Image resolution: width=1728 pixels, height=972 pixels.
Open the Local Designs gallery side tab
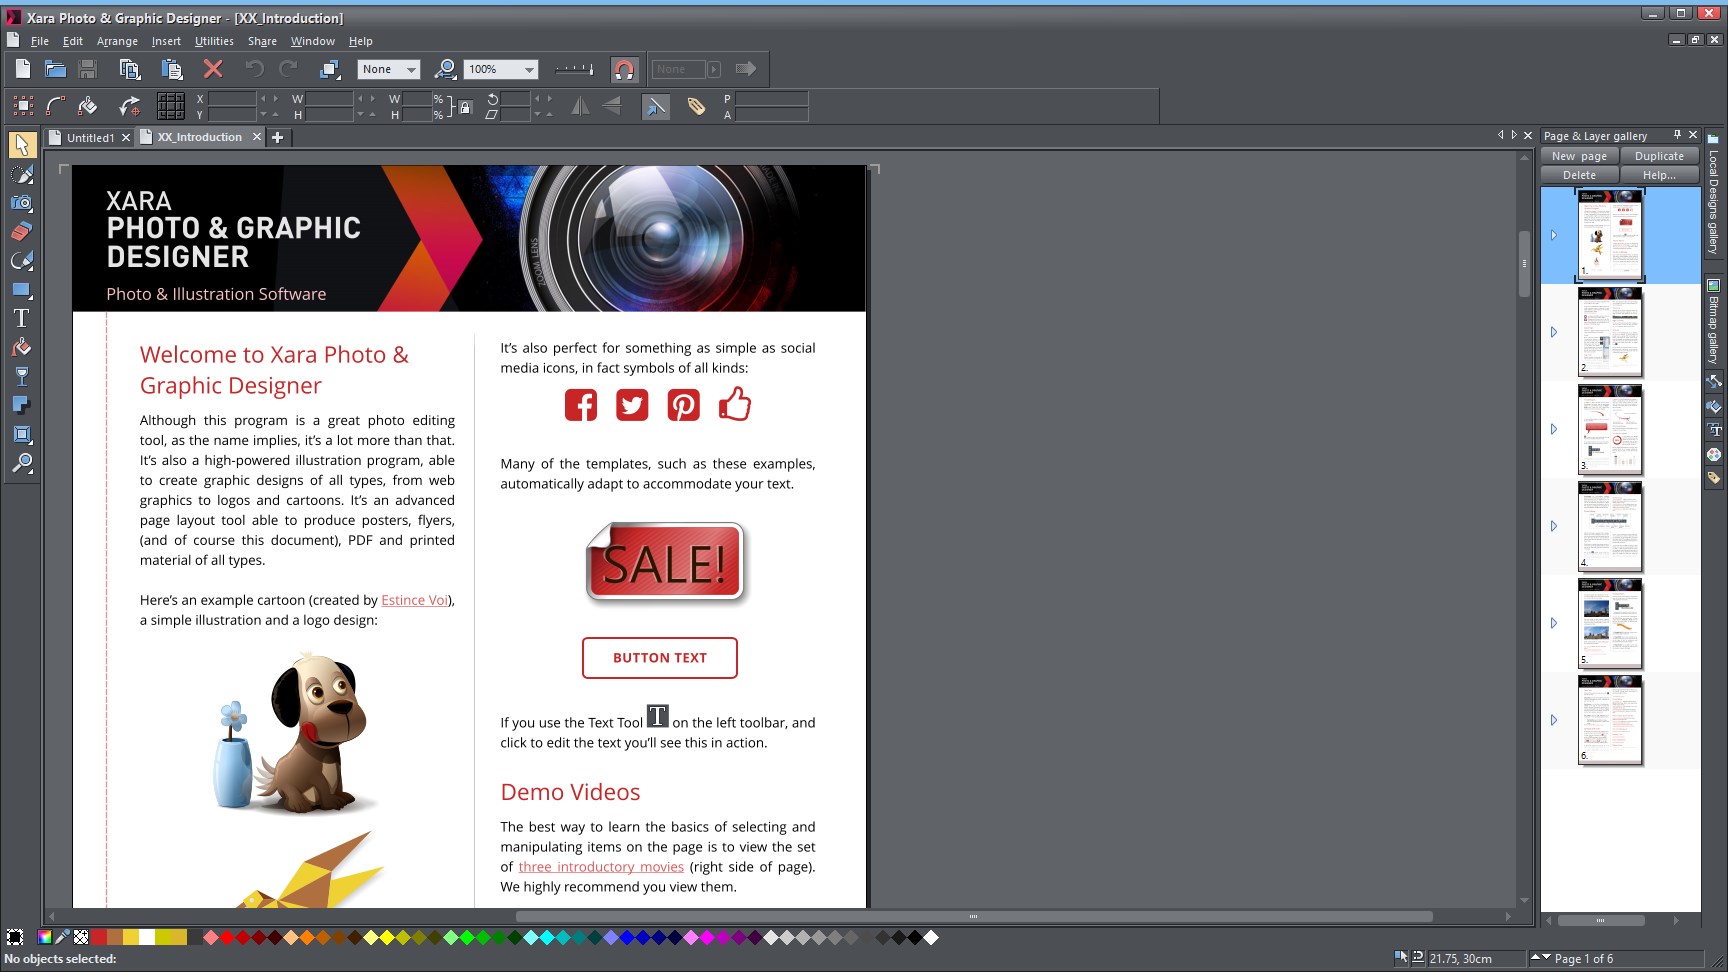1713,194
